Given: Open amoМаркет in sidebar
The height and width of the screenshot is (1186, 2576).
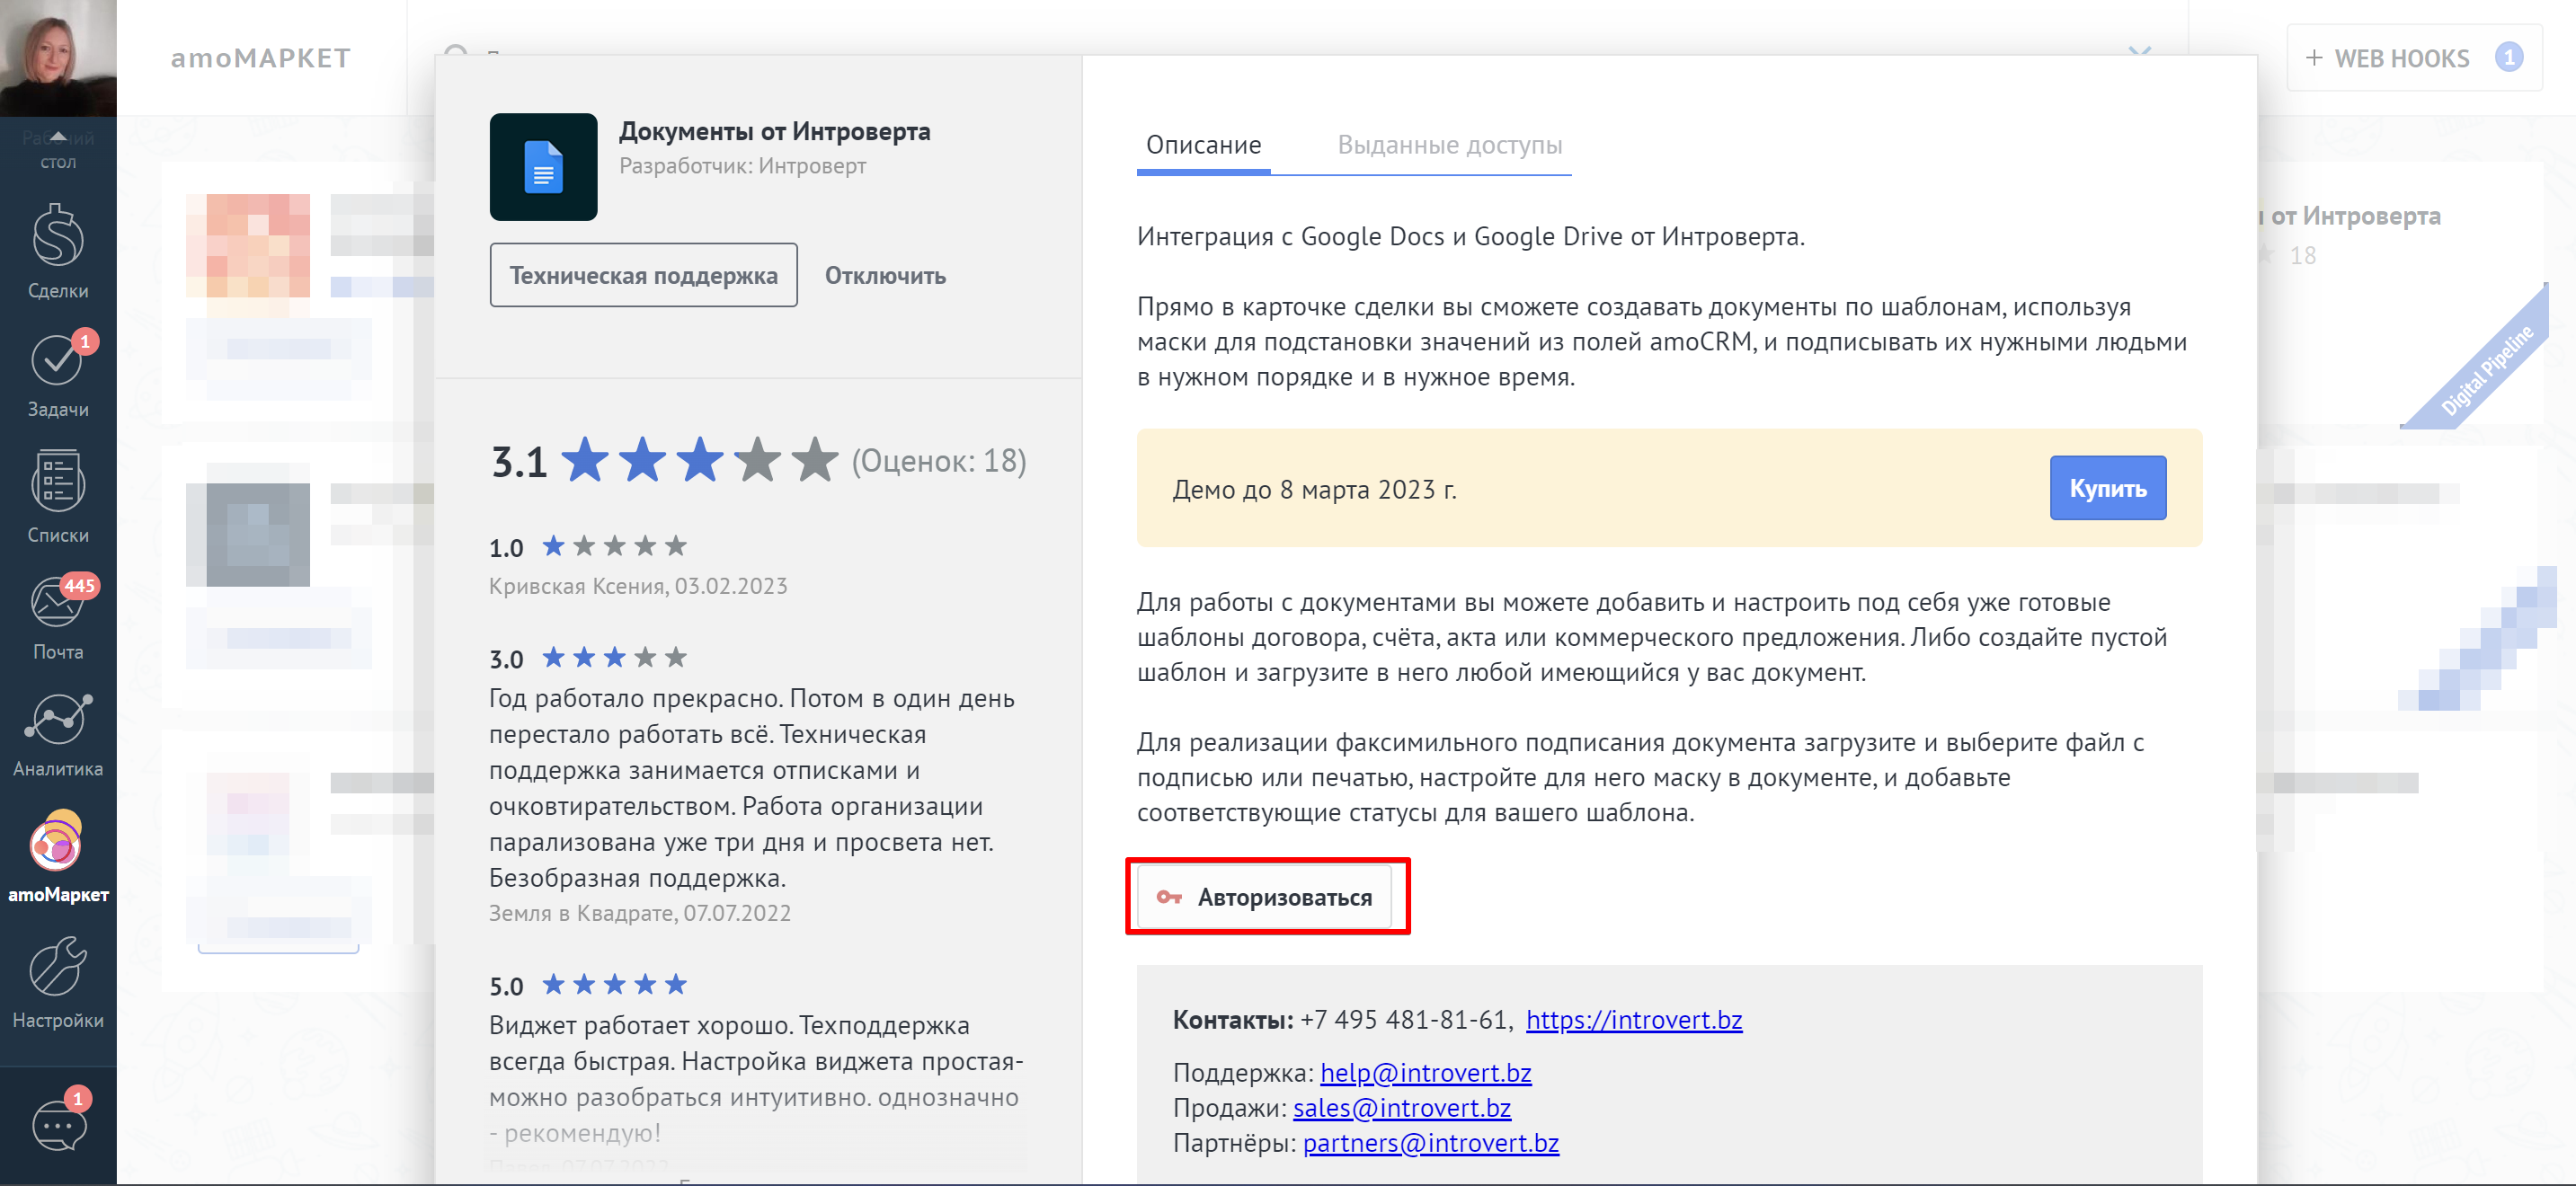Looking at the screenshot, I should point(58,858).
